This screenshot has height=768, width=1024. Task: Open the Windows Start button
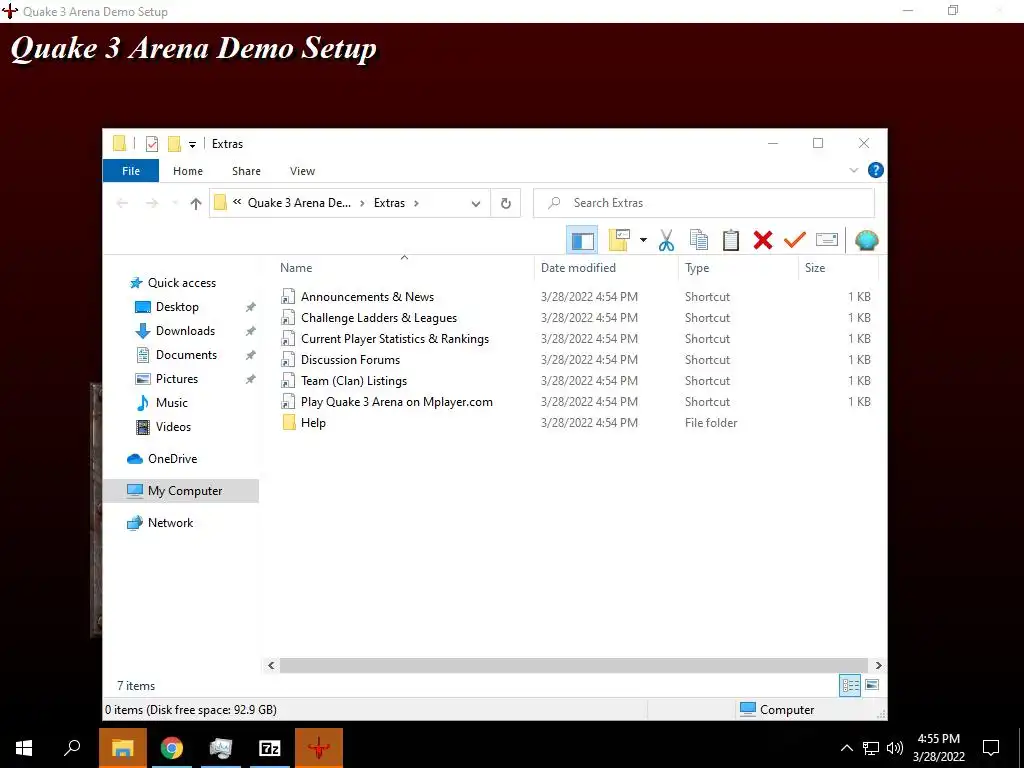click(x=24, y=748)
